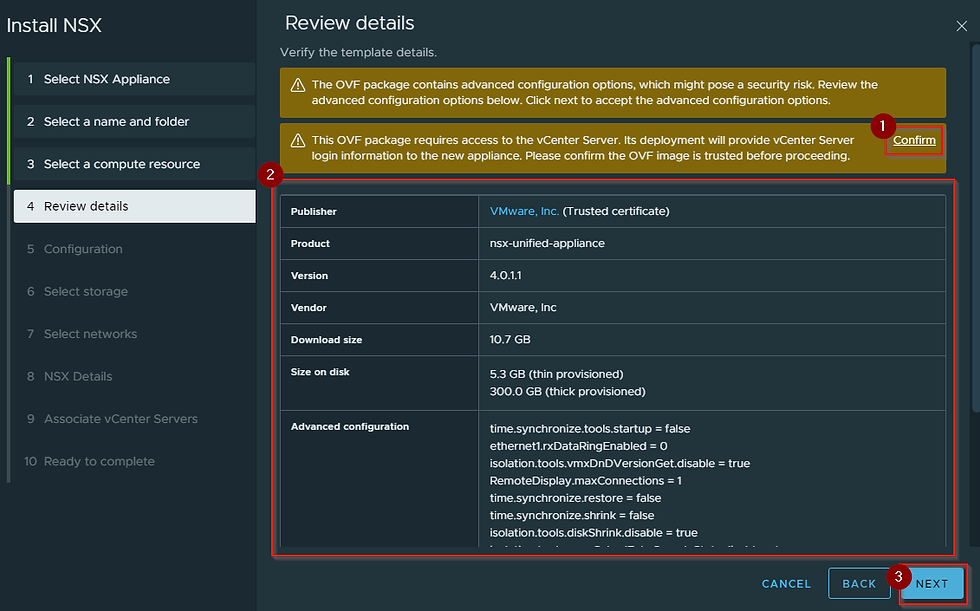Image resolution: width=980 pixels, height=611 pixels.
Task: Click the Vendor row label
Action: (309, 307)
